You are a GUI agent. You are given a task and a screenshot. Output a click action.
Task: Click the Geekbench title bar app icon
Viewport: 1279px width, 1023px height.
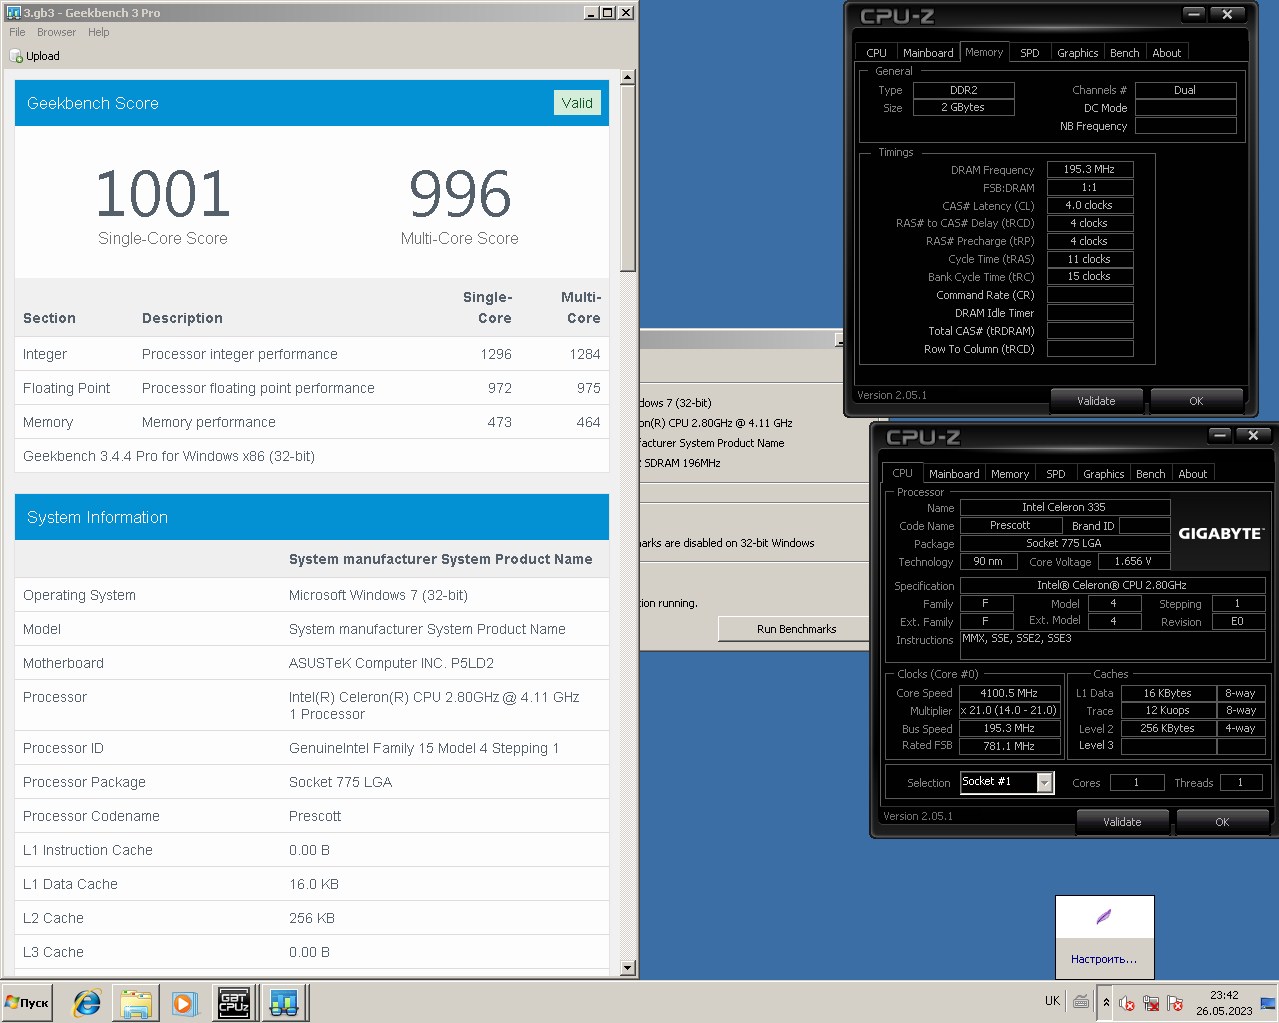tap(13, 12)
